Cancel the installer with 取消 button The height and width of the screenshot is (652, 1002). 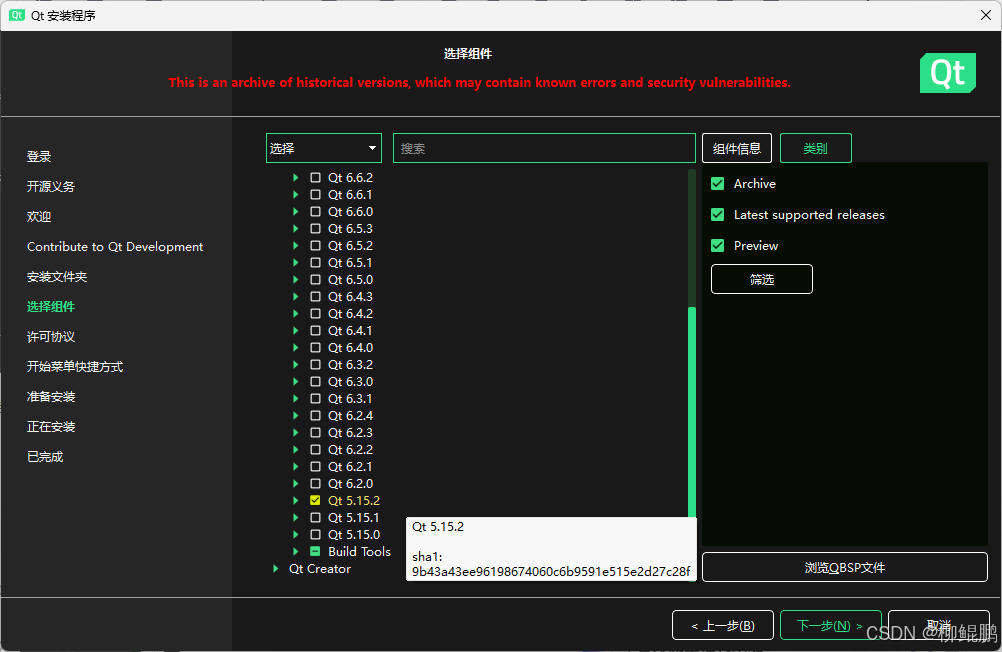tap(939, 625)
